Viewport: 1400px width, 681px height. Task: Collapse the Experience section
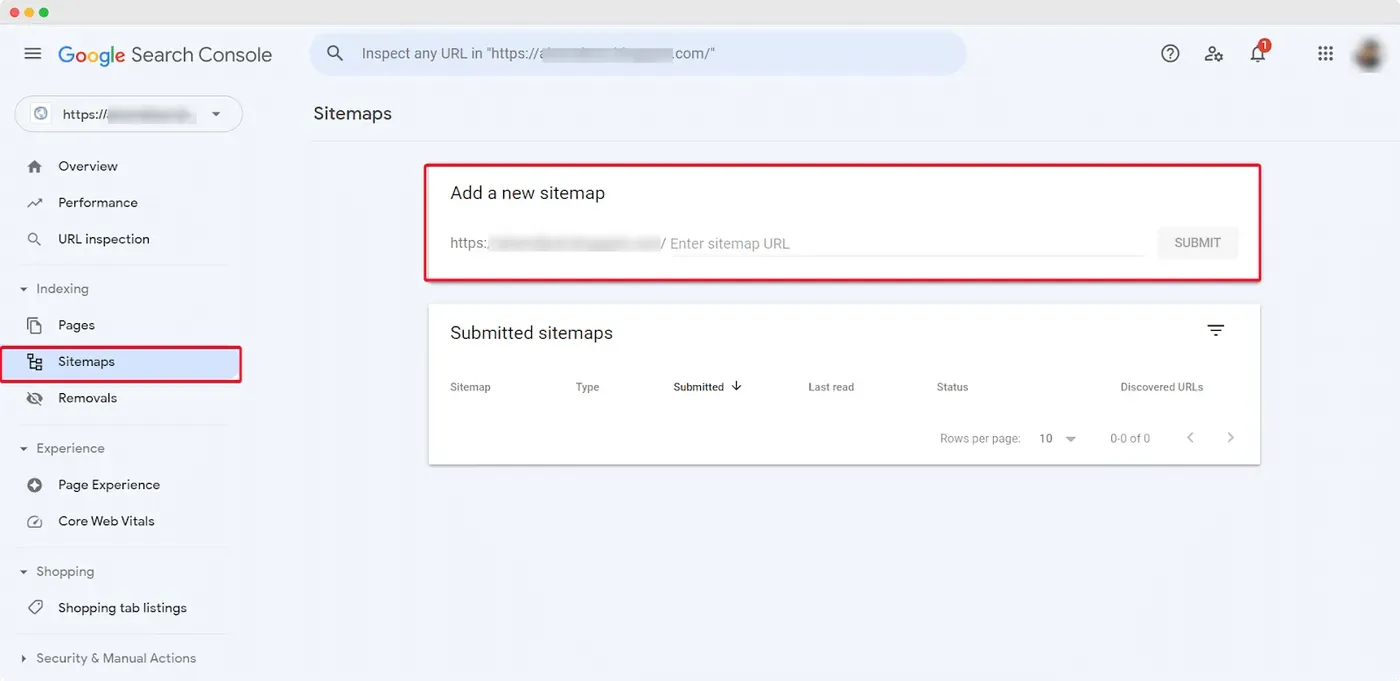tap(62, 449)
